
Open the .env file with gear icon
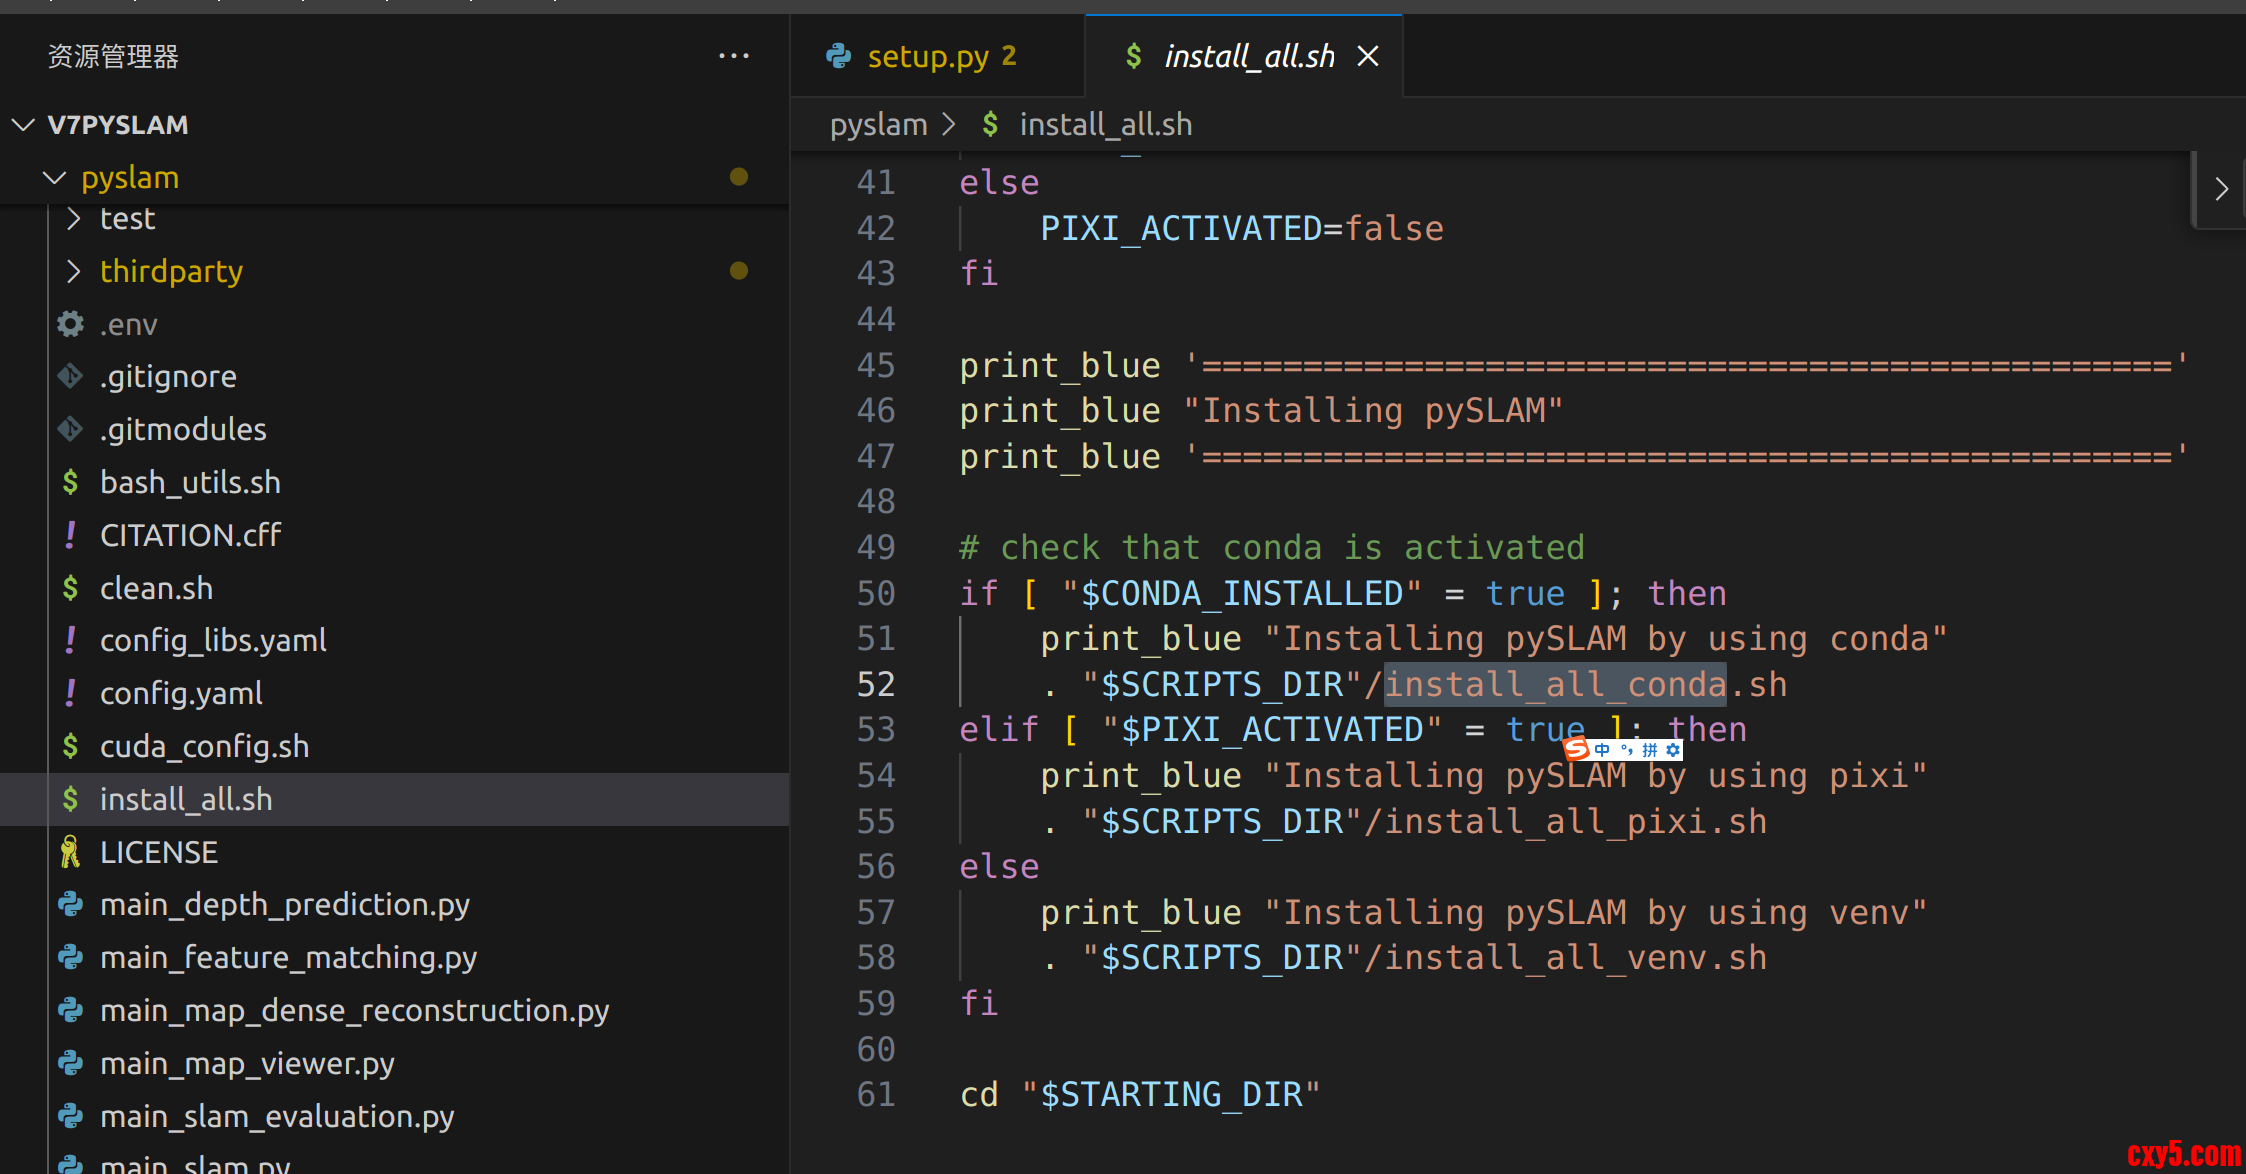tap(128, 324)
